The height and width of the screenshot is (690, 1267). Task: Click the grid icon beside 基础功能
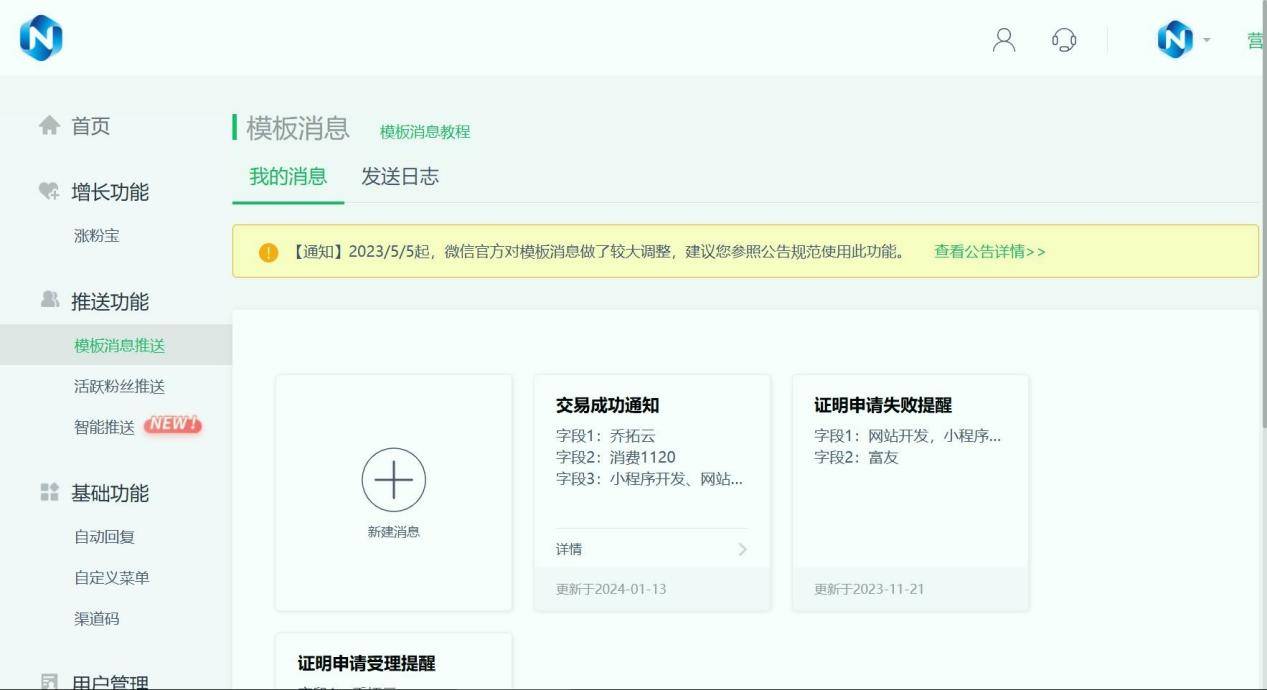point(49,493)
